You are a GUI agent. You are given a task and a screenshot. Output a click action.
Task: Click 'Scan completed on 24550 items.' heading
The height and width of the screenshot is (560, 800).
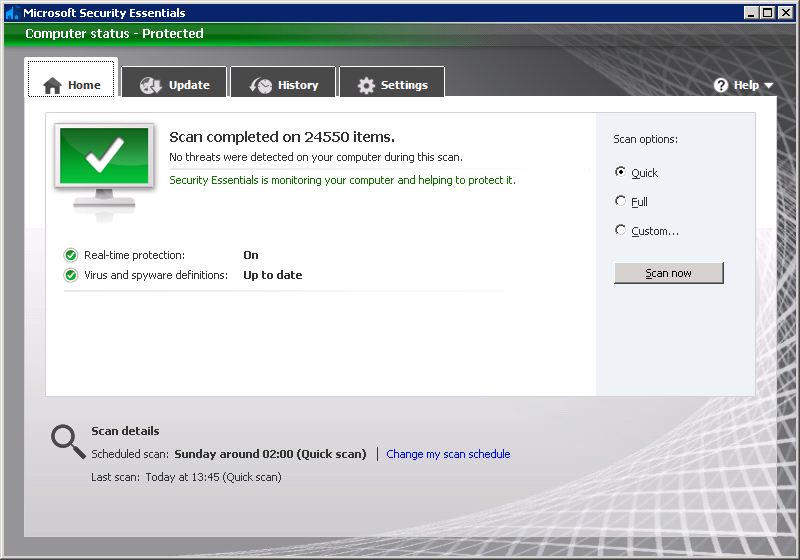tap(282, 137)
